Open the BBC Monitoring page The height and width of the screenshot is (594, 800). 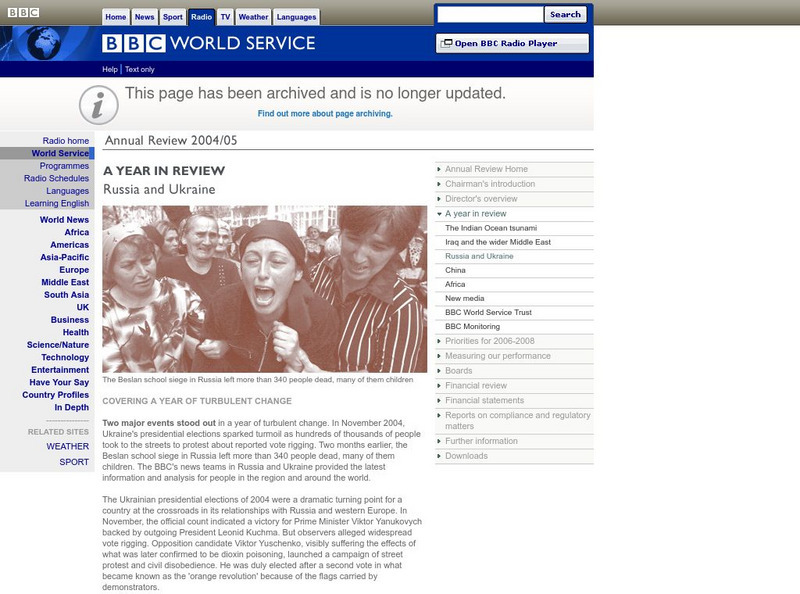(x=472, y=326)
